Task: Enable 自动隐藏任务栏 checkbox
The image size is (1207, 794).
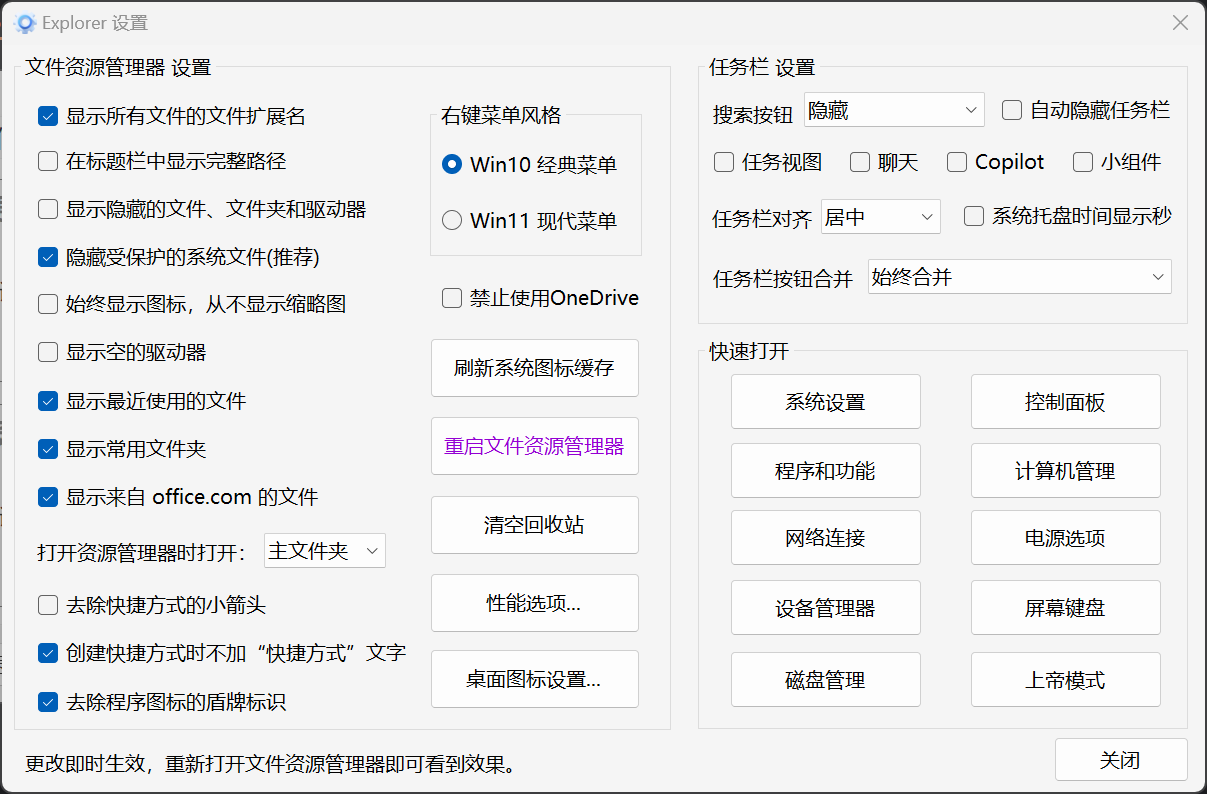Action: (1012, 110)
